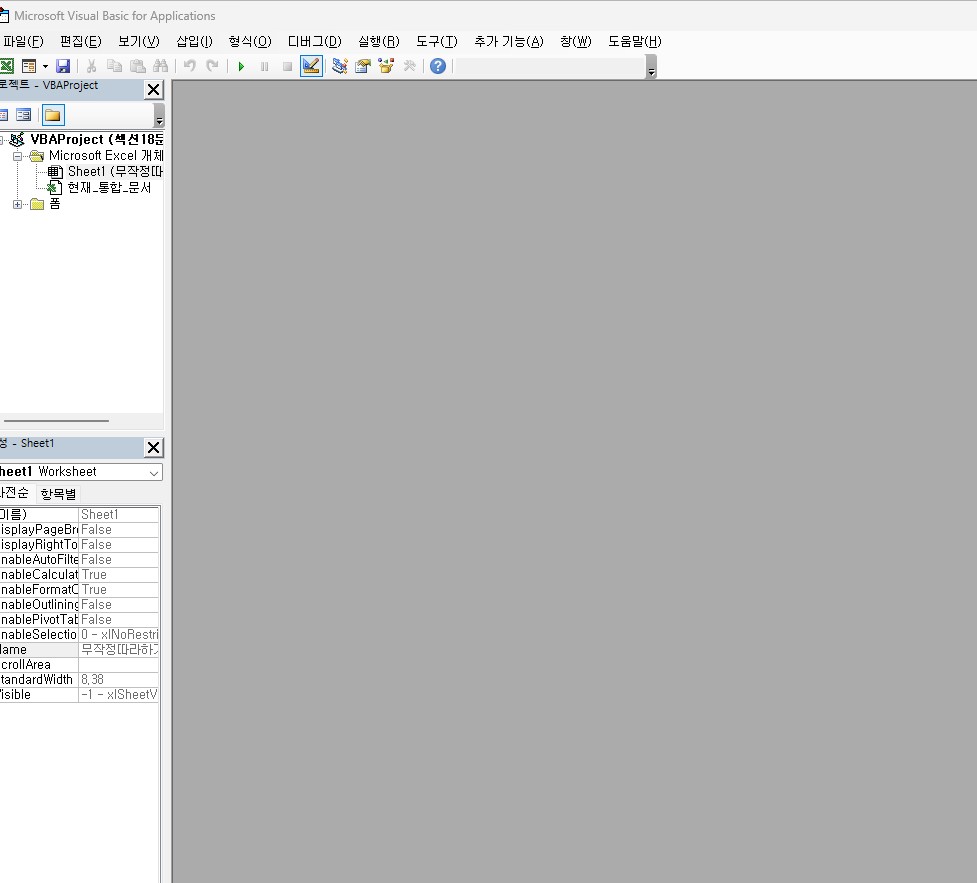Screen dimensions: 977x883
Task: Open the 도구(T) menu
Action: point(436,41)
